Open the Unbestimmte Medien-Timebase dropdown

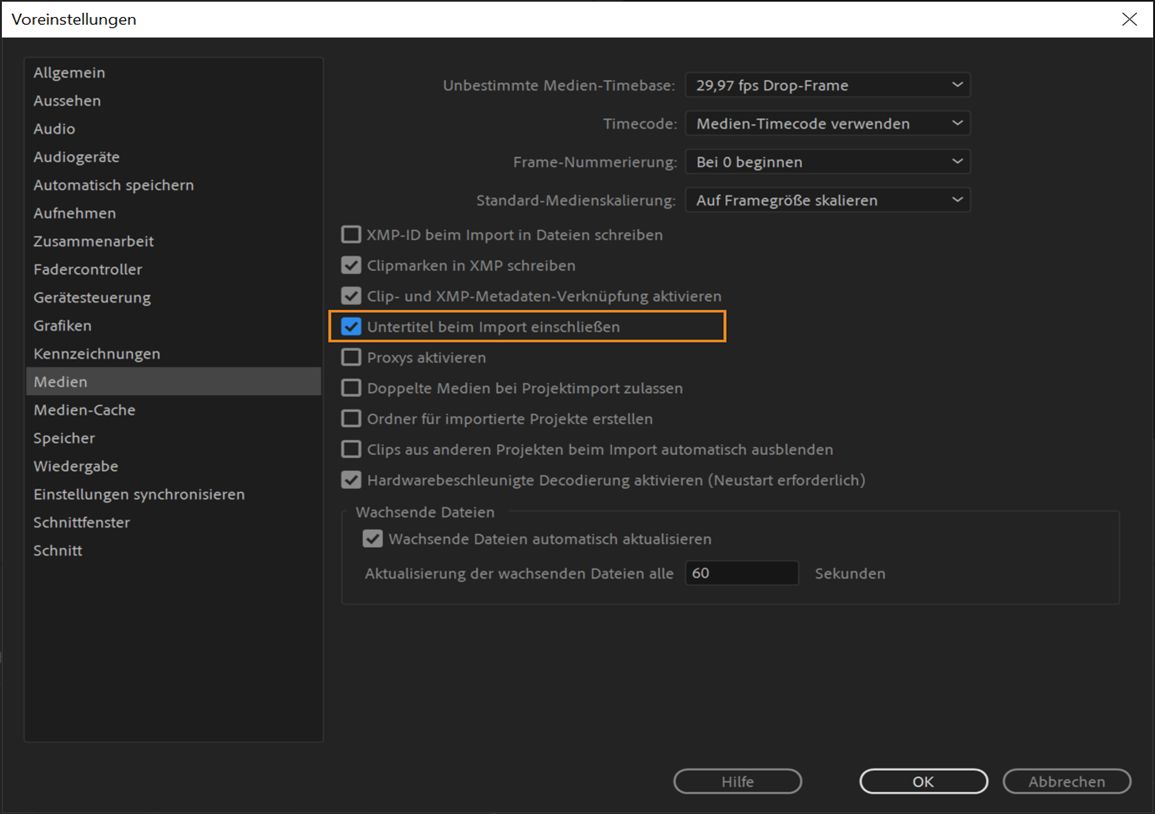click(827, 85)
